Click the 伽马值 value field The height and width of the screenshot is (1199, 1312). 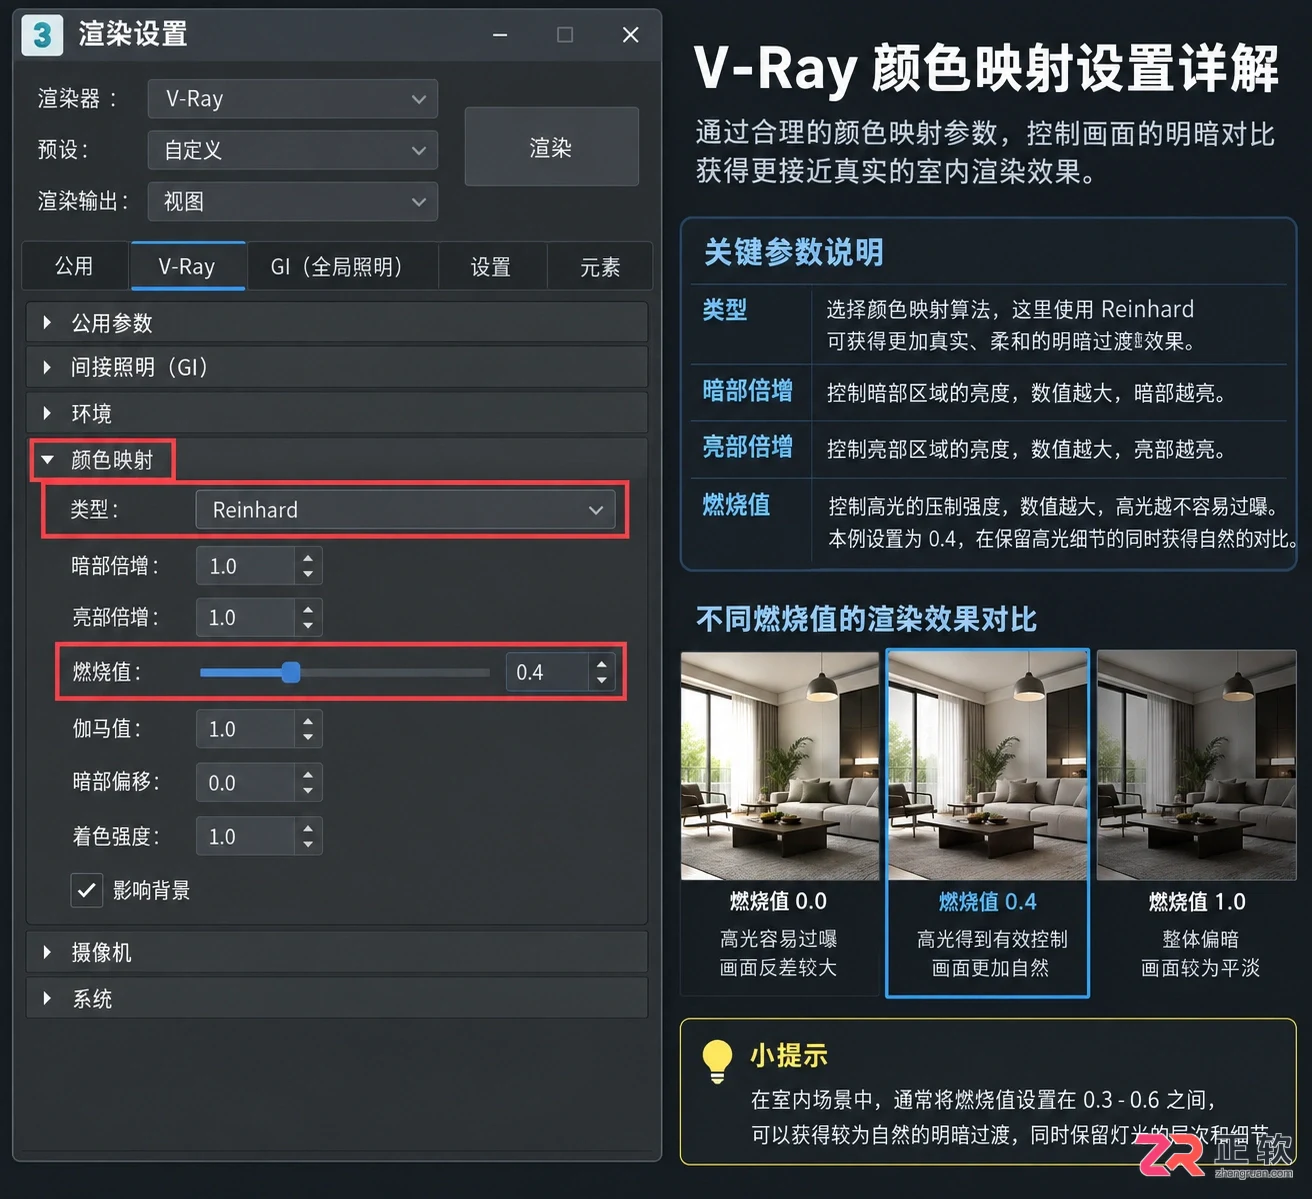click(246, 729)
